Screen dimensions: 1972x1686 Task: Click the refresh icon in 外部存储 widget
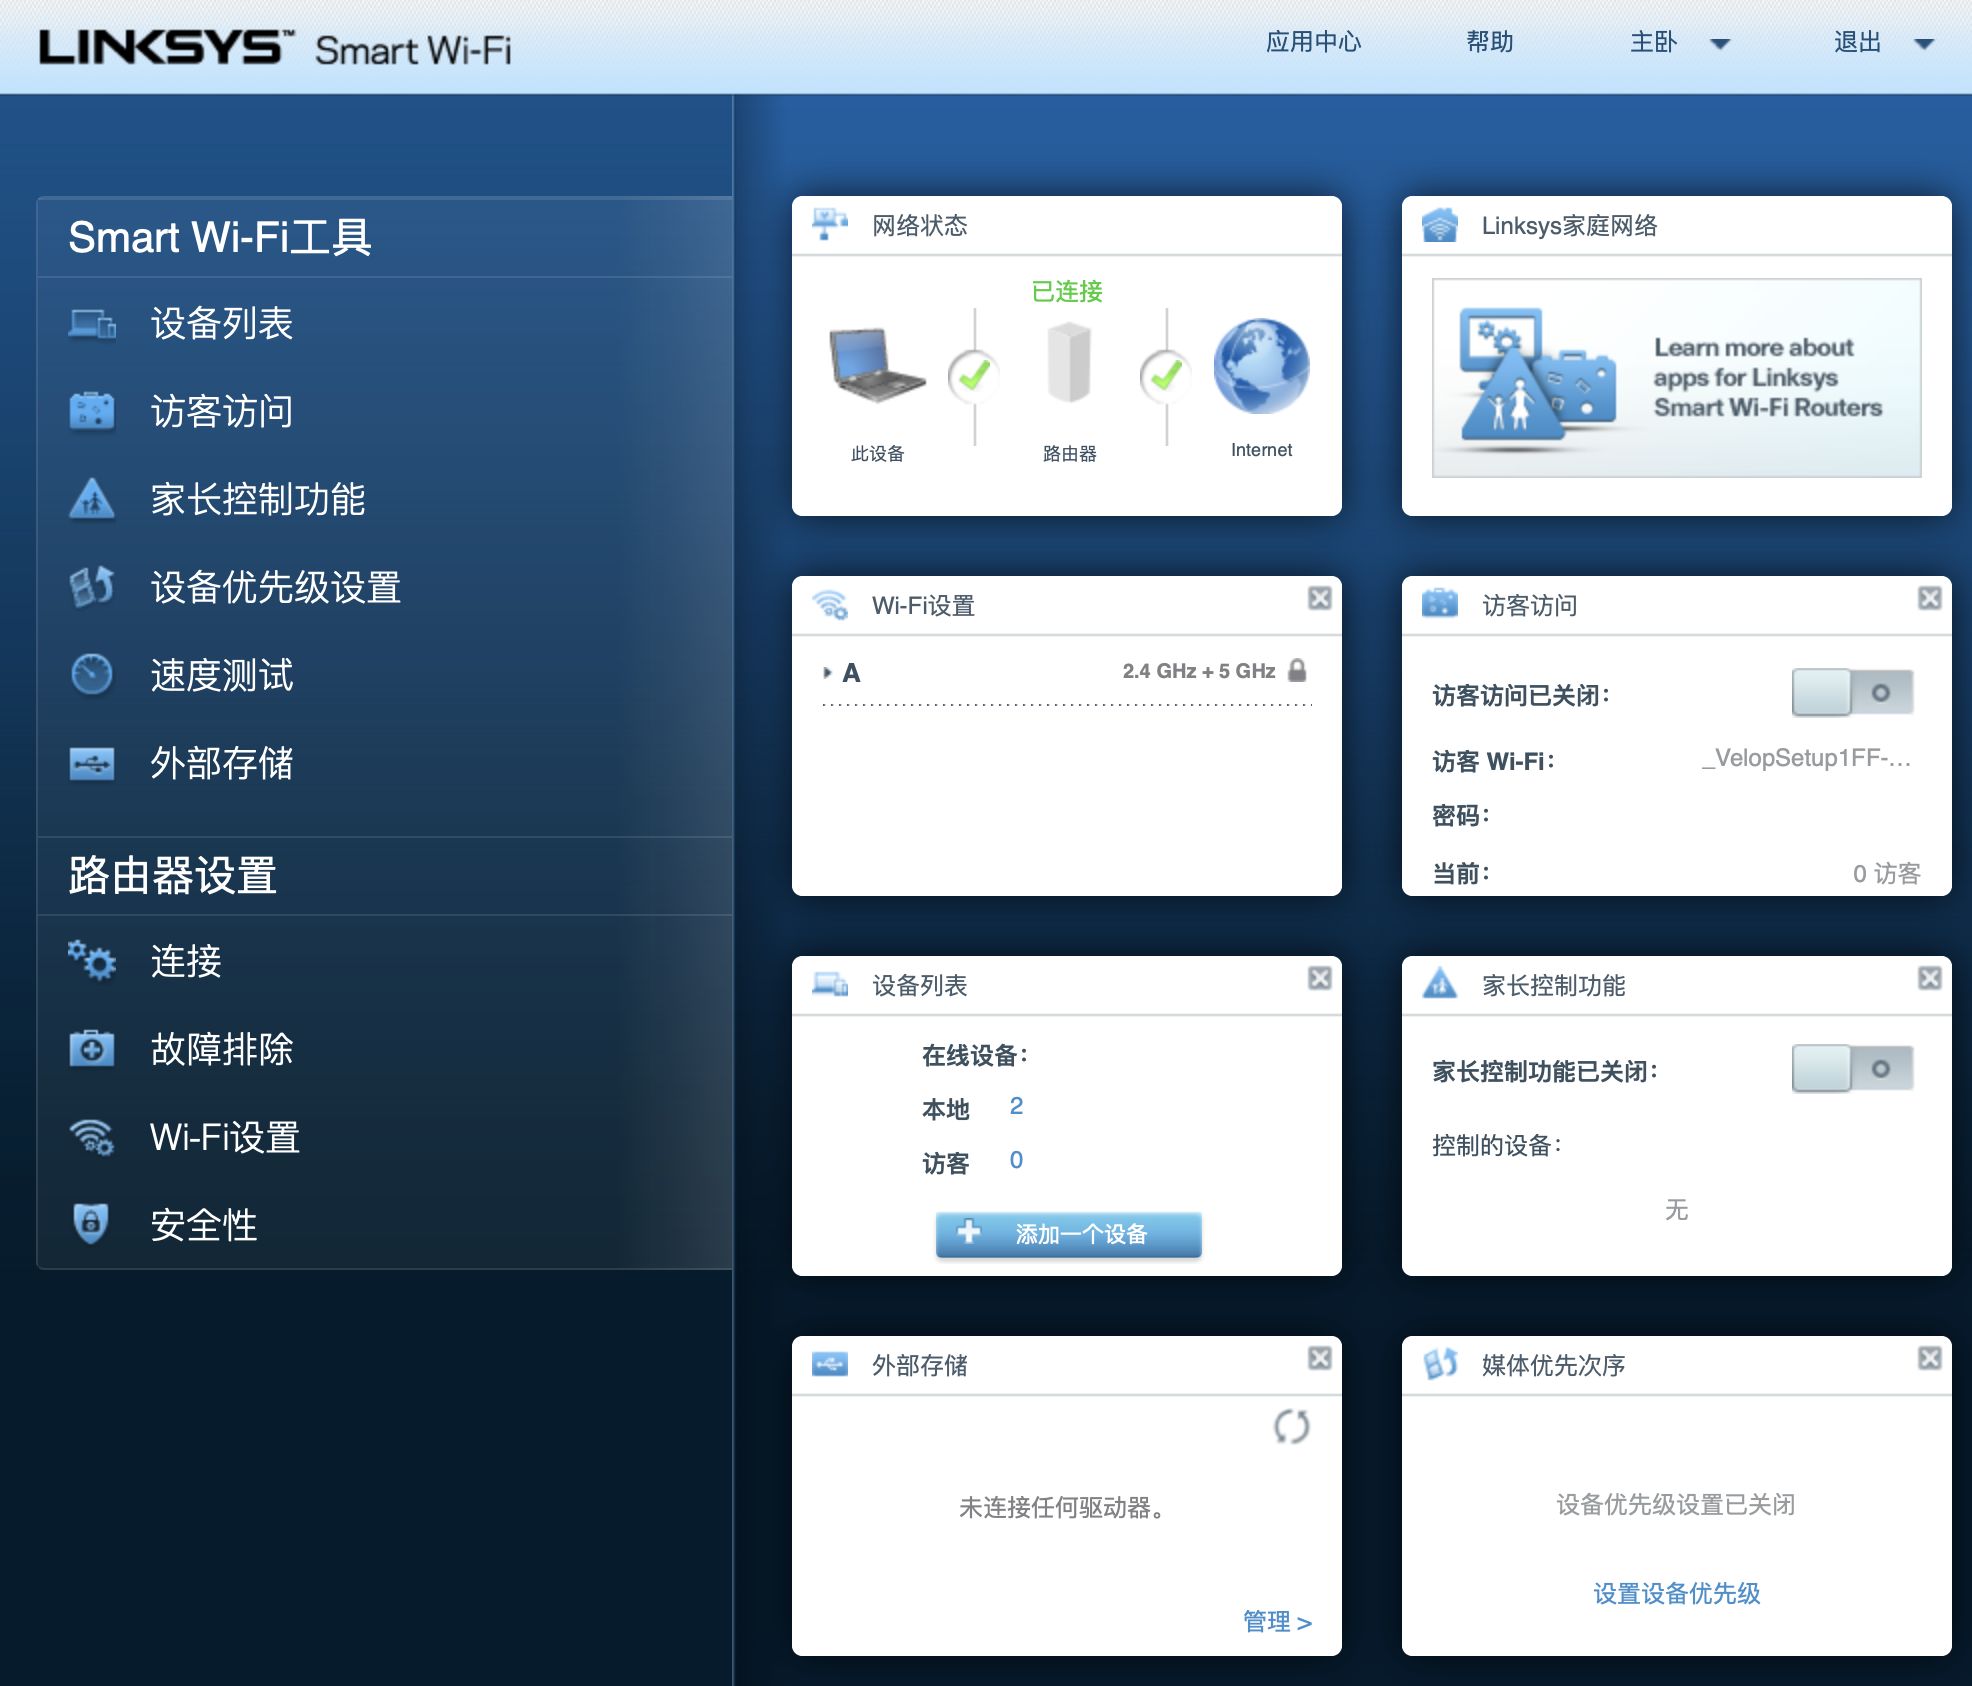click(1291, 1426)
